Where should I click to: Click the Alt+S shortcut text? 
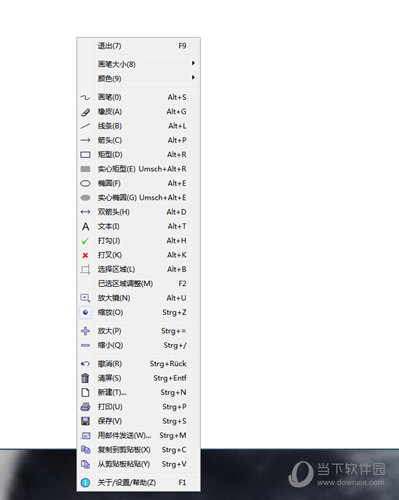coord(177,97)
